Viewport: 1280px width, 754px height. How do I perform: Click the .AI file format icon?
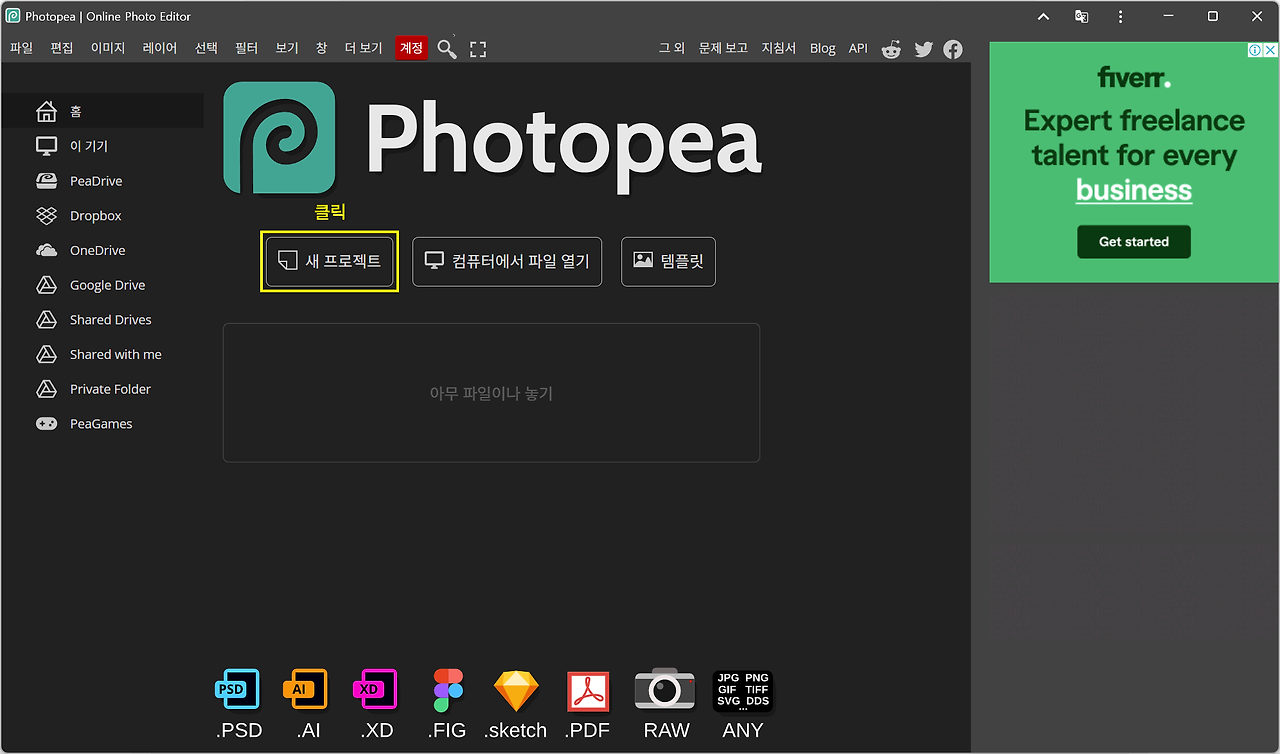[x=306, y=689]
